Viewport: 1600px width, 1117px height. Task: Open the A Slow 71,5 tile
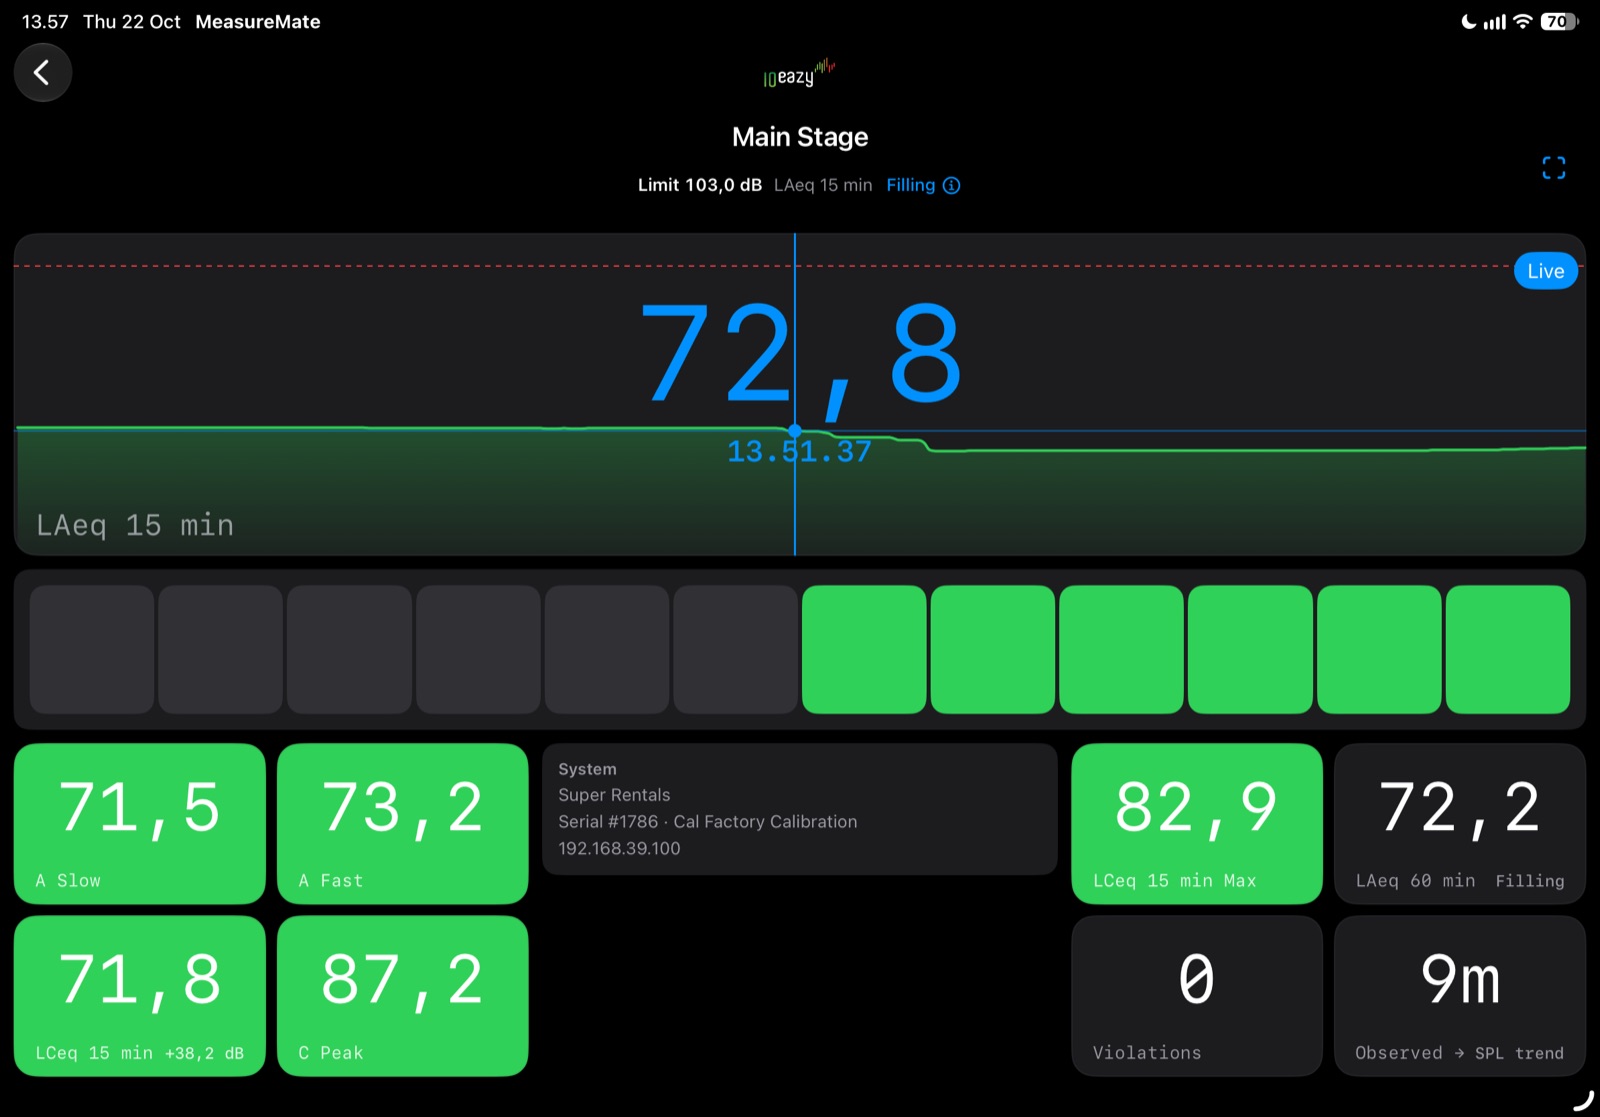(140, 824)
